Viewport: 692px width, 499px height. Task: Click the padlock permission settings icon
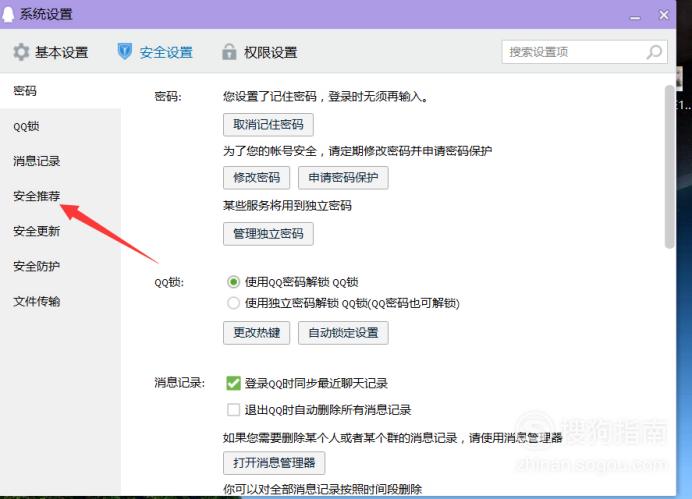click(229, 52)
